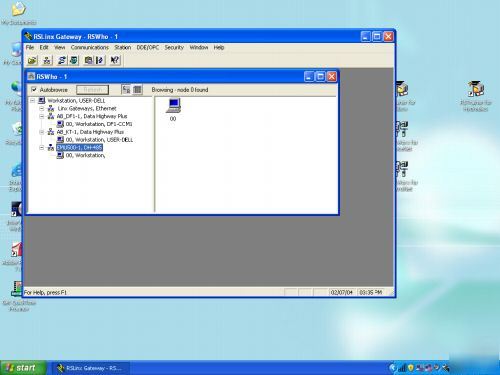
Task: Switch RSWho to details list view
Action: 137,90
